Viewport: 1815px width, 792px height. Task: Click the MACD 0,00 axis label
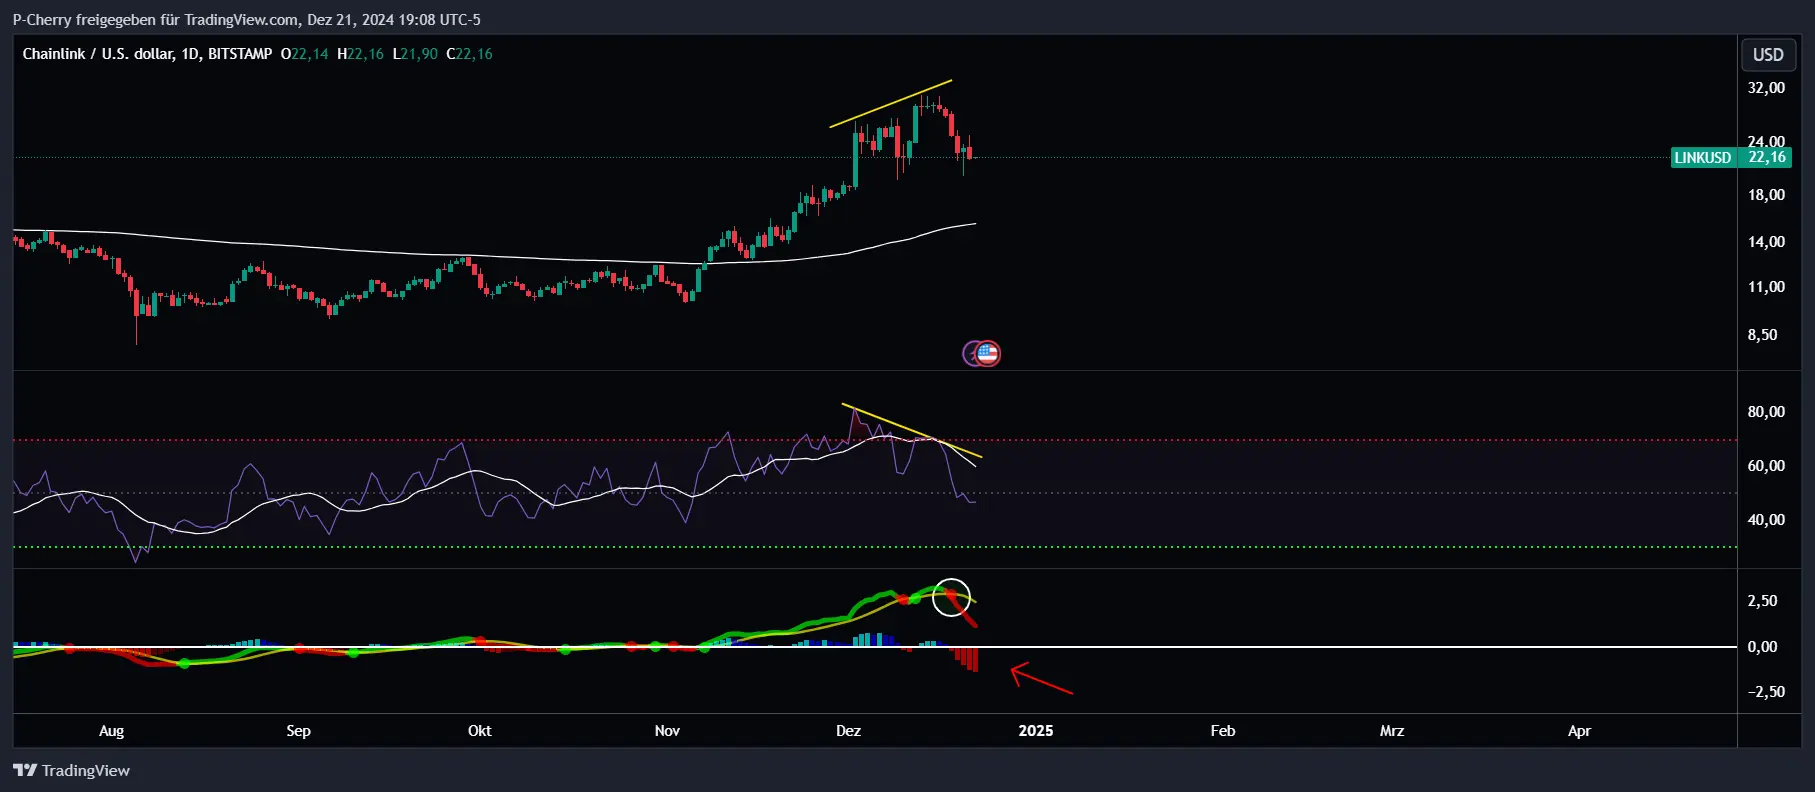click(1762, 647)
